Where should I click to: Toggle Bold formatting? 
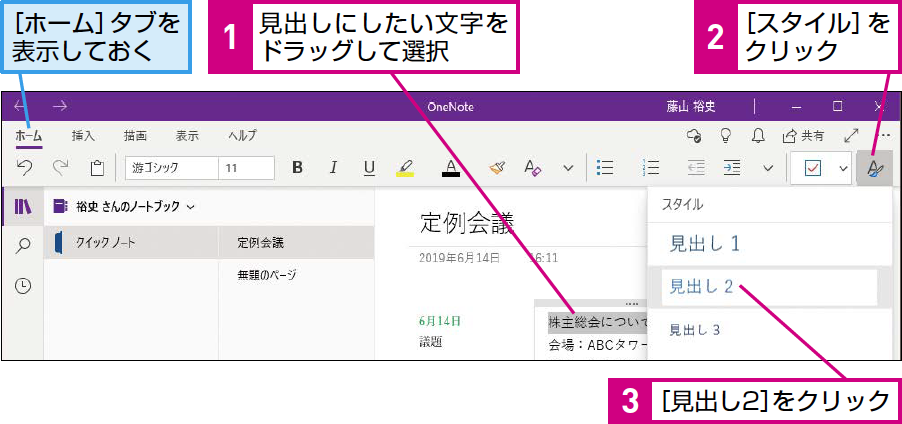(297, 167)
